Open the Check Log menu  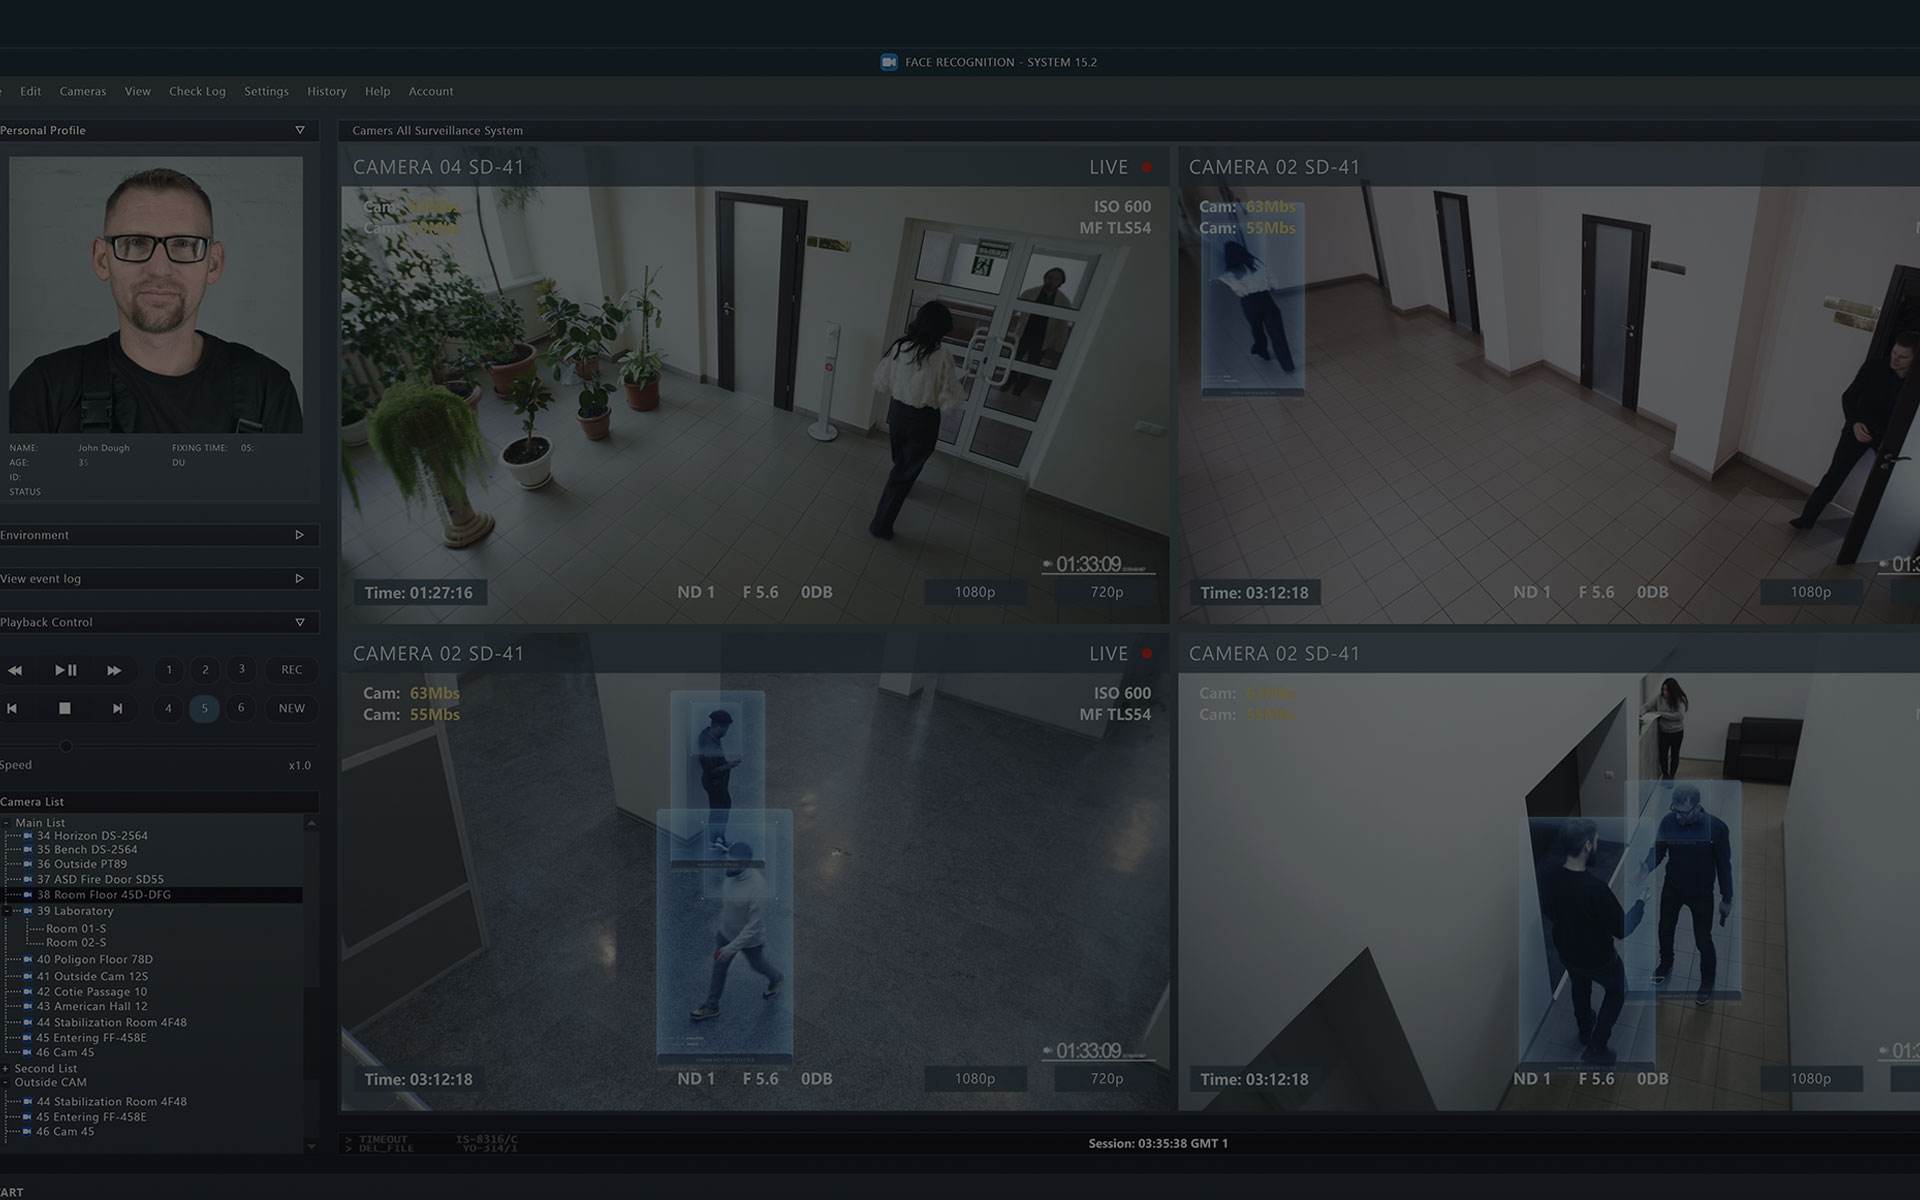[197, 91]
